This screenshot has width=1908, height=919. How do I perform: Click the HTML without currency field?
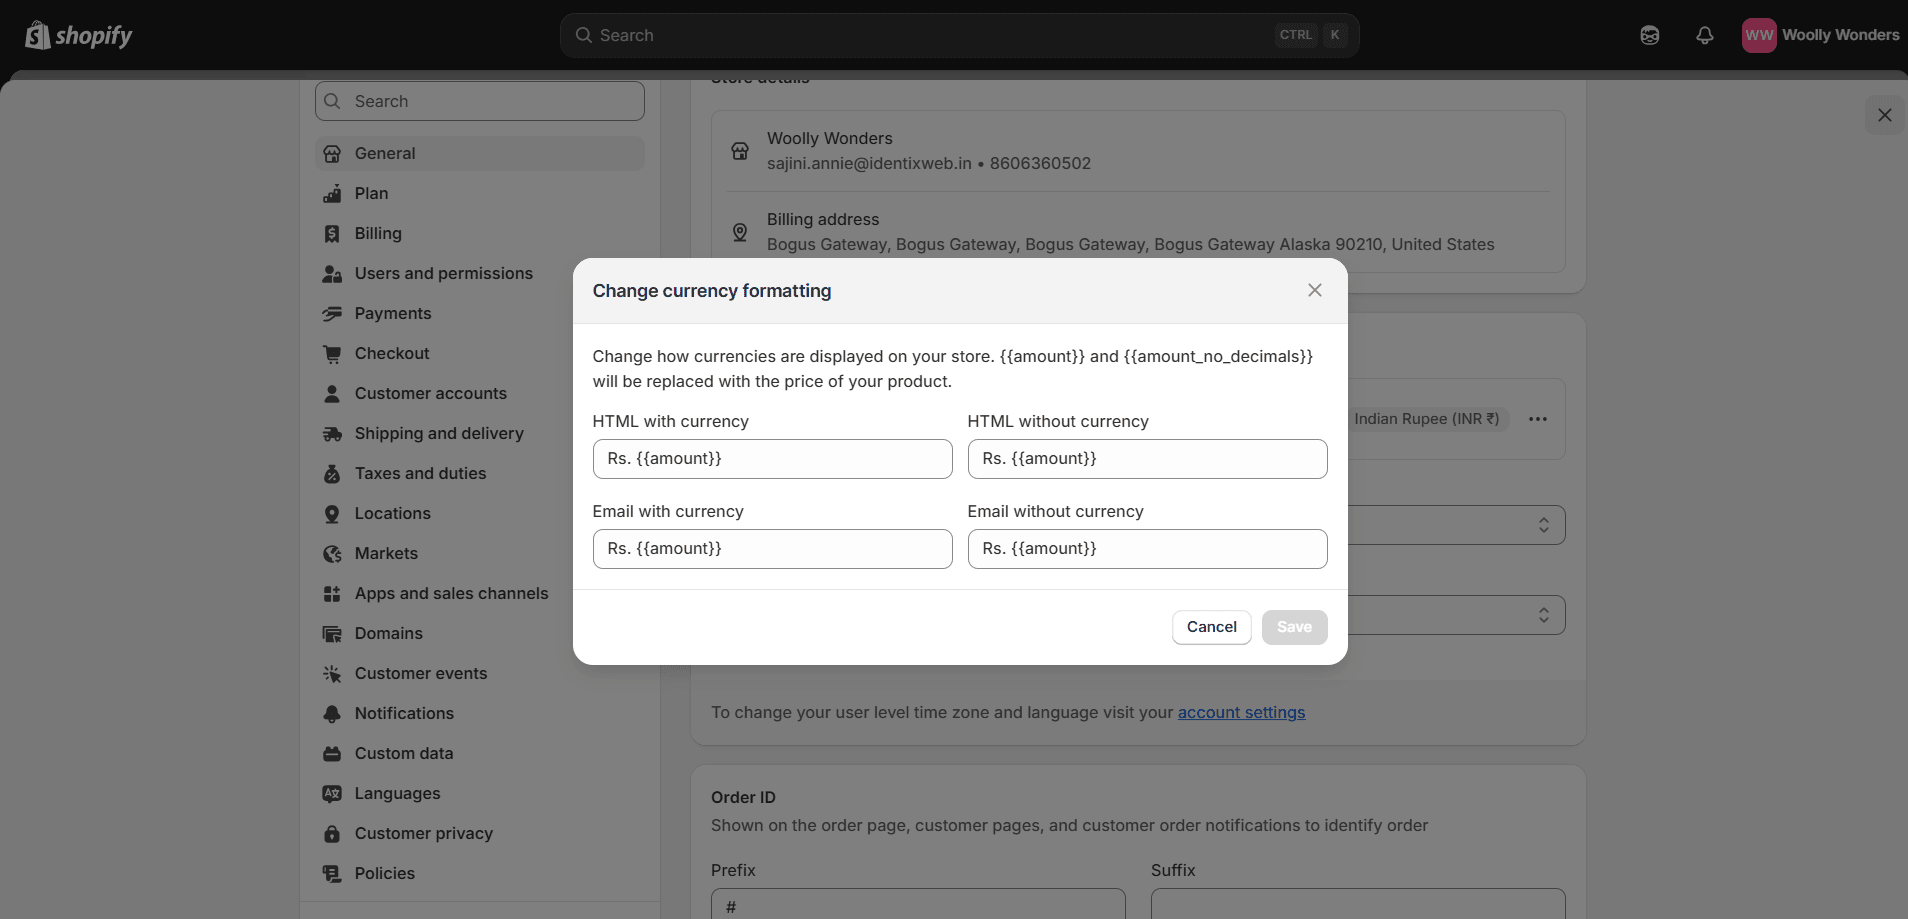(x=1147, y=459)
